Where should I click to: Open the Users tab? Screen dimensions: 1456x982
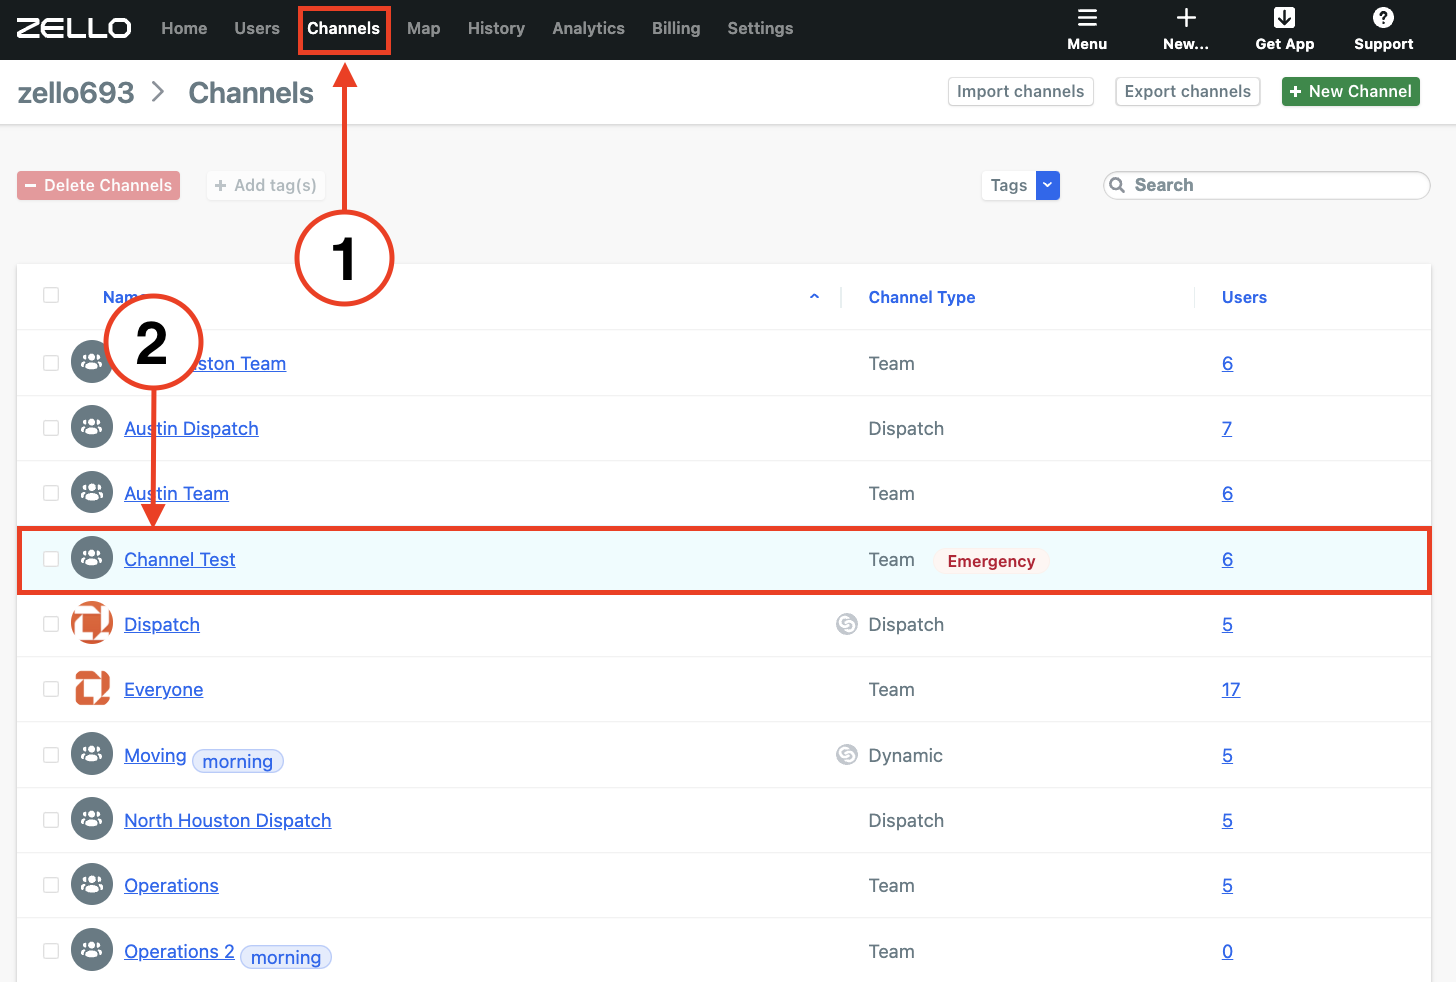pyautogui.click(x=257, y=28)
